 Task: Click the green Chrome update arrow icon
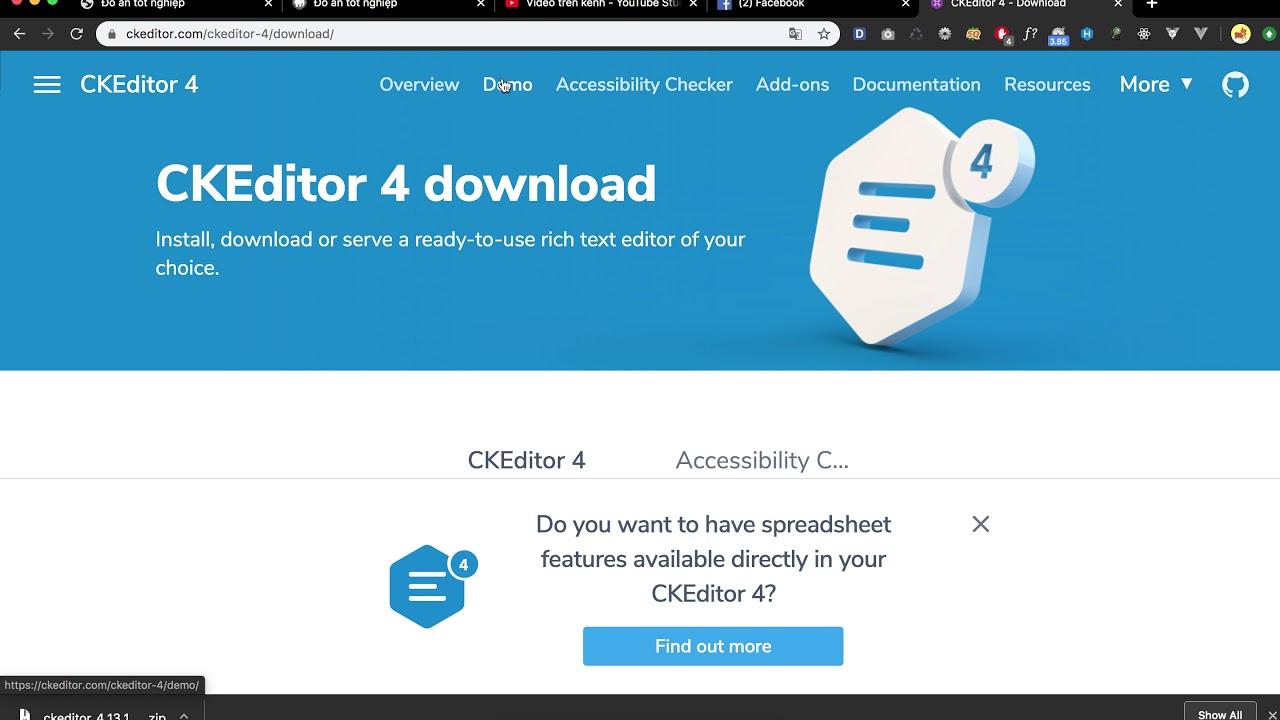click(1269, 34)
